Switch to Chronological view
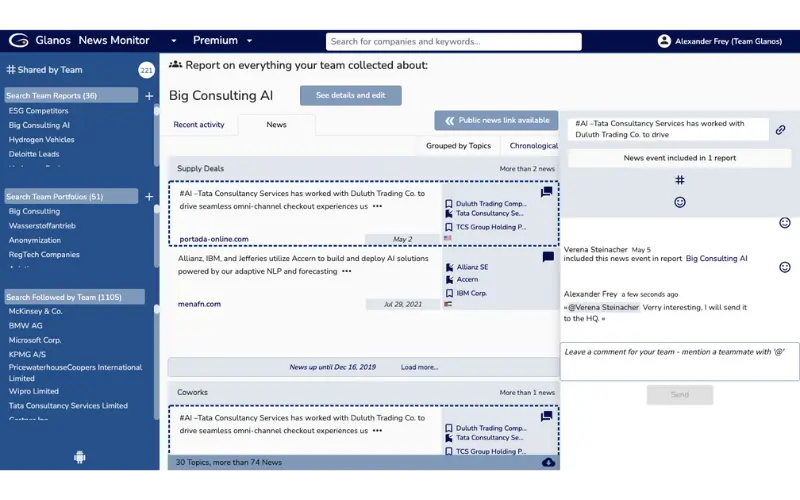The width and height of the screenshot is (800, 500). pos(534,146)
